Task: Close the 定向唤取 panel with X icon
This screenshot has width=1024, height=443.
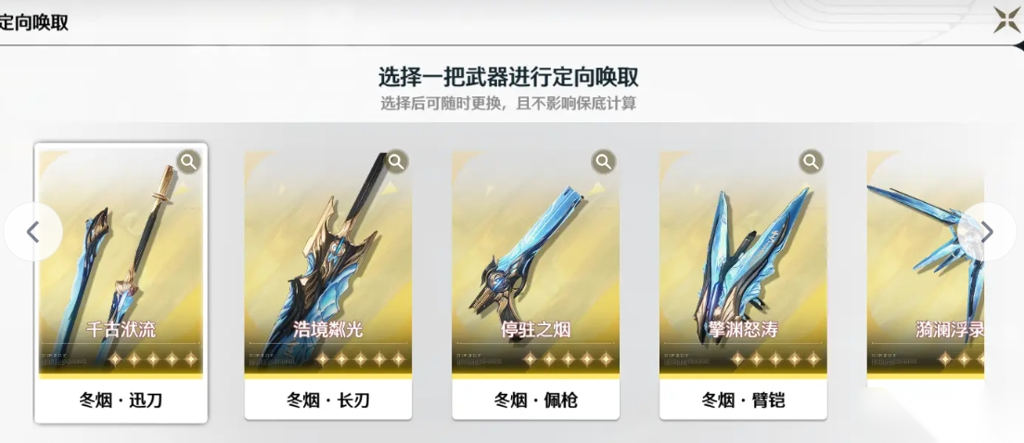Action: [1006, 20]
